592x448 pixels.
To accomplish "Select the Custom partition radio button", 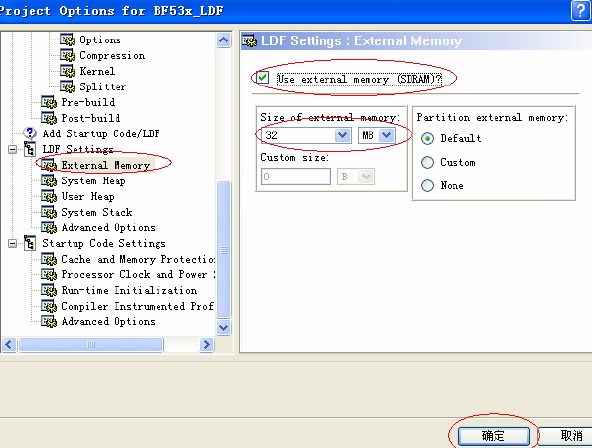I will tap(427, 163).
